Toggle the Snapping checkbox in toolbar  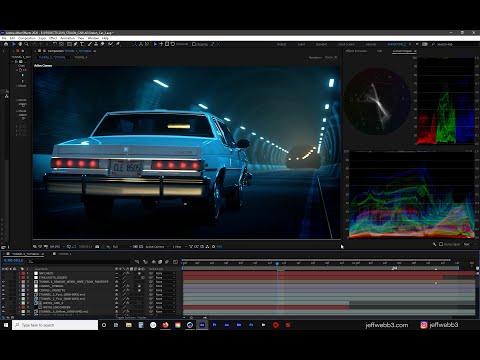[194, 44]
